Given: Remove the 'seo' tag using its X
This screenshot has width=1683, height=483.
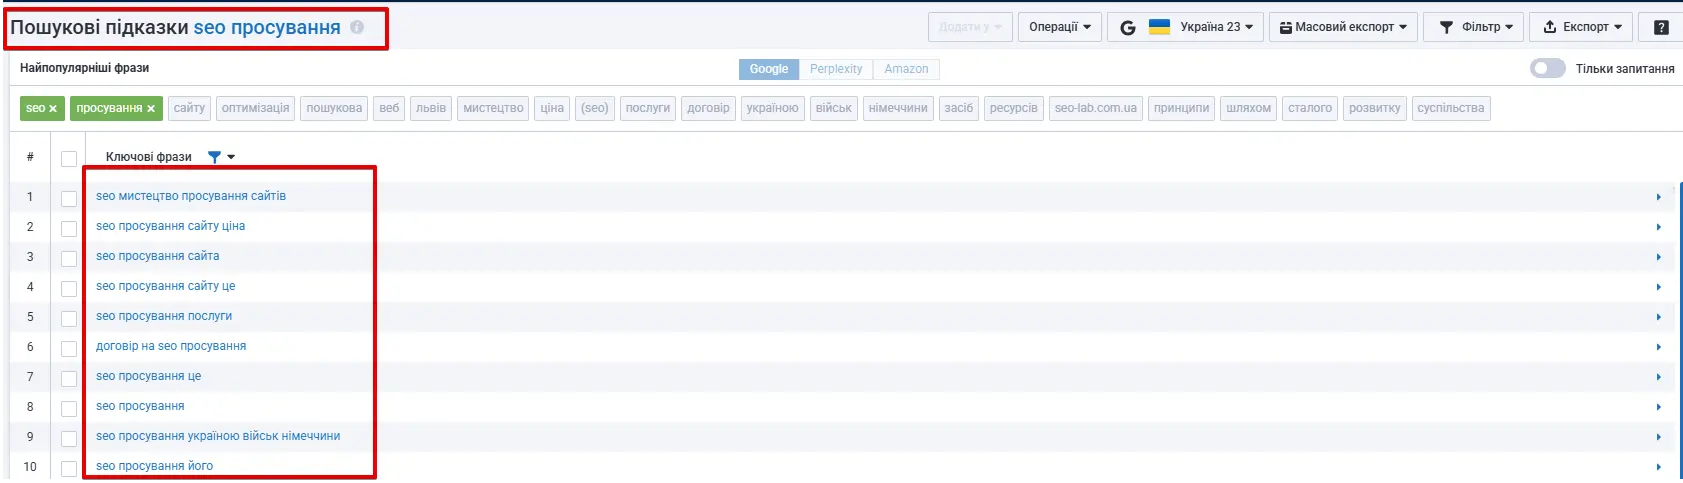Looking at the screenshot, I should click(53, 109).
